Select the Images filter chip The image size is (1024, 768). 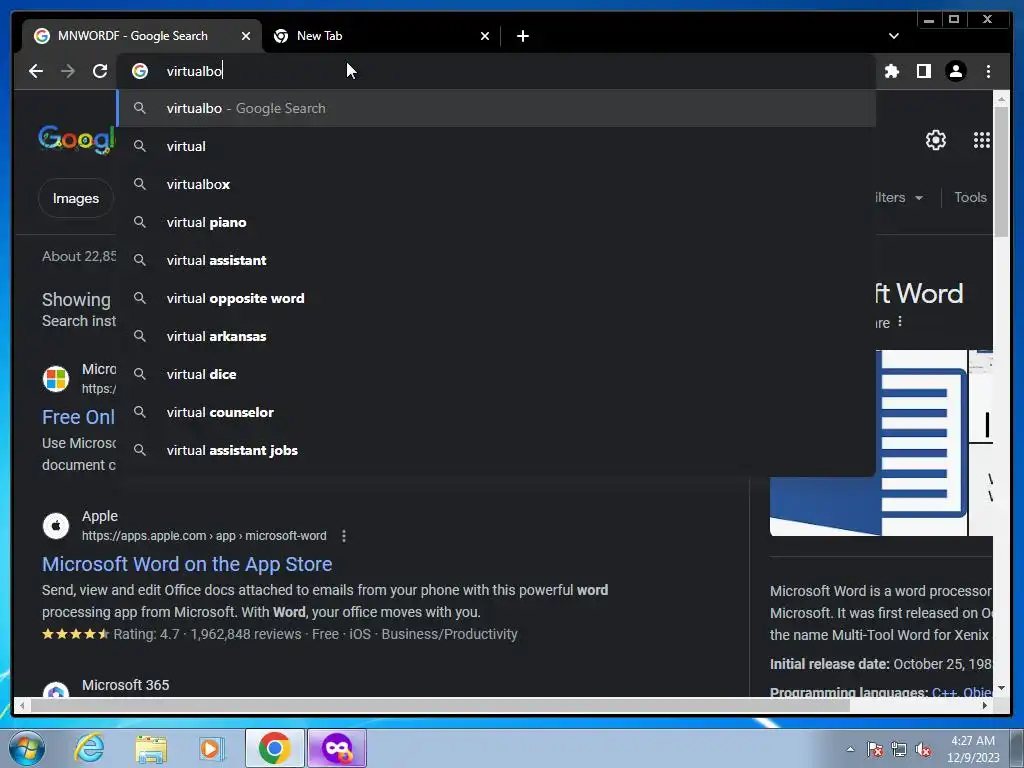coord(76,198)
